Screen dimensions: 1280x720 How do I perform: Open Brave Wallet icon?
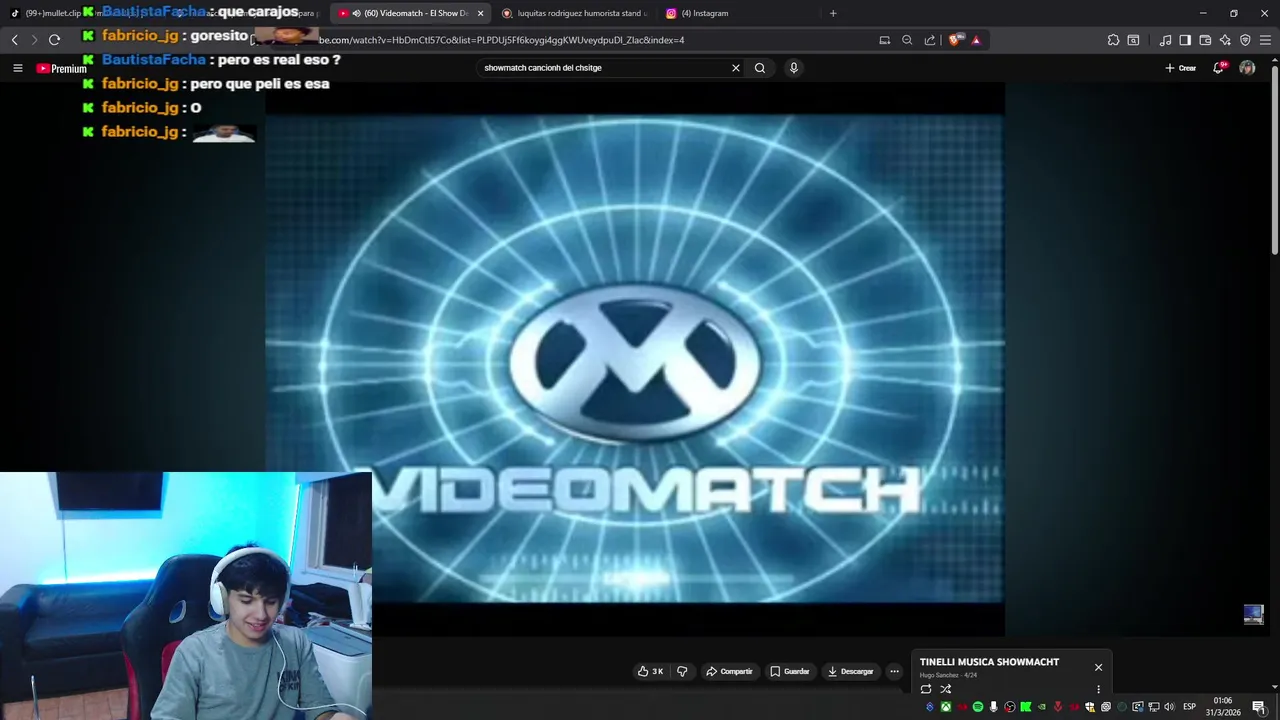pyautogui.click(x=1205, y=40)
